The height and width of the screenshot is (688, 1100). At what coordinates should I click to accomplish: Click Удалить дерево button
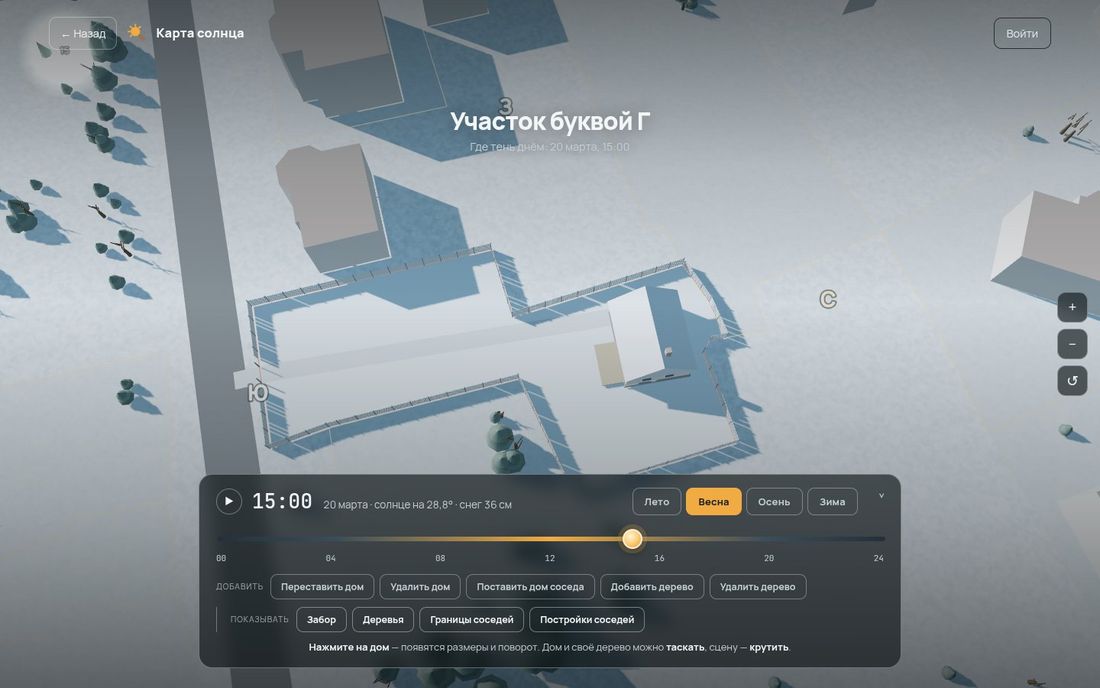tap(758, 586)
